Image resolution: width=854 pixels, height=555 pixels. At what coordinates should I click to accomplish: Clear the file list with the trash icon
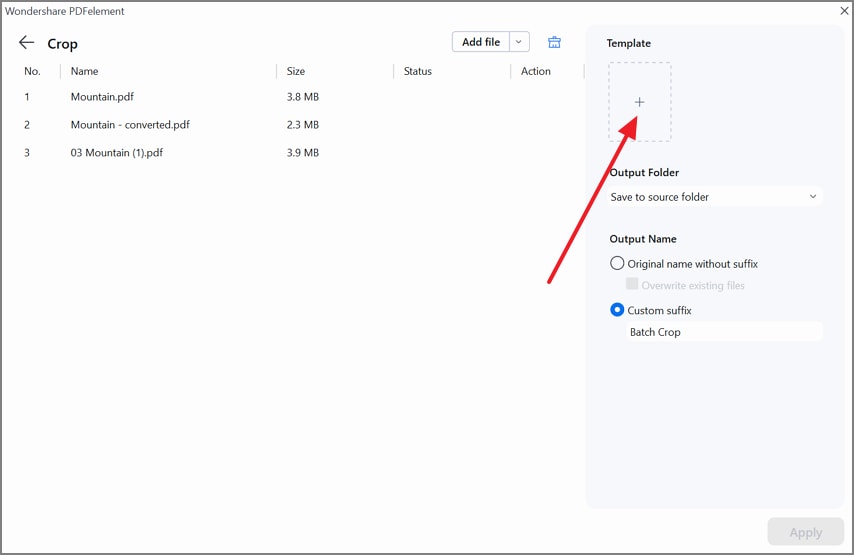tap(554, 42)
